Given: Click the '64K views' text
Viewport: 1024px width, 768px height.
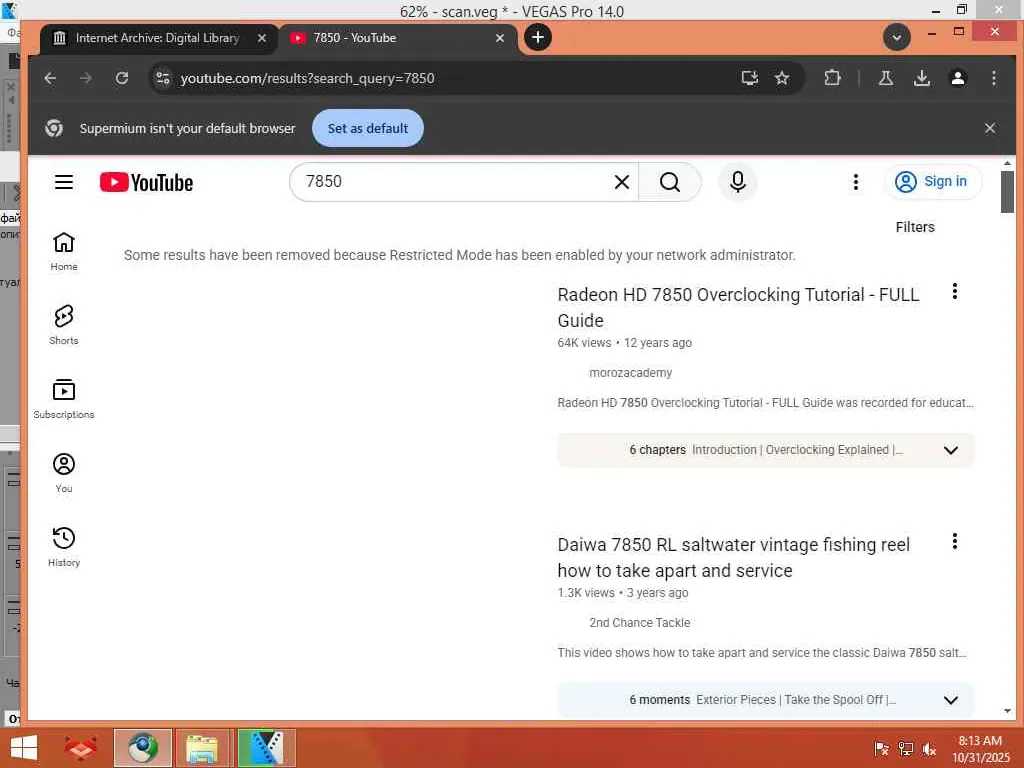Looking at the screenshot, I should 584,343.
